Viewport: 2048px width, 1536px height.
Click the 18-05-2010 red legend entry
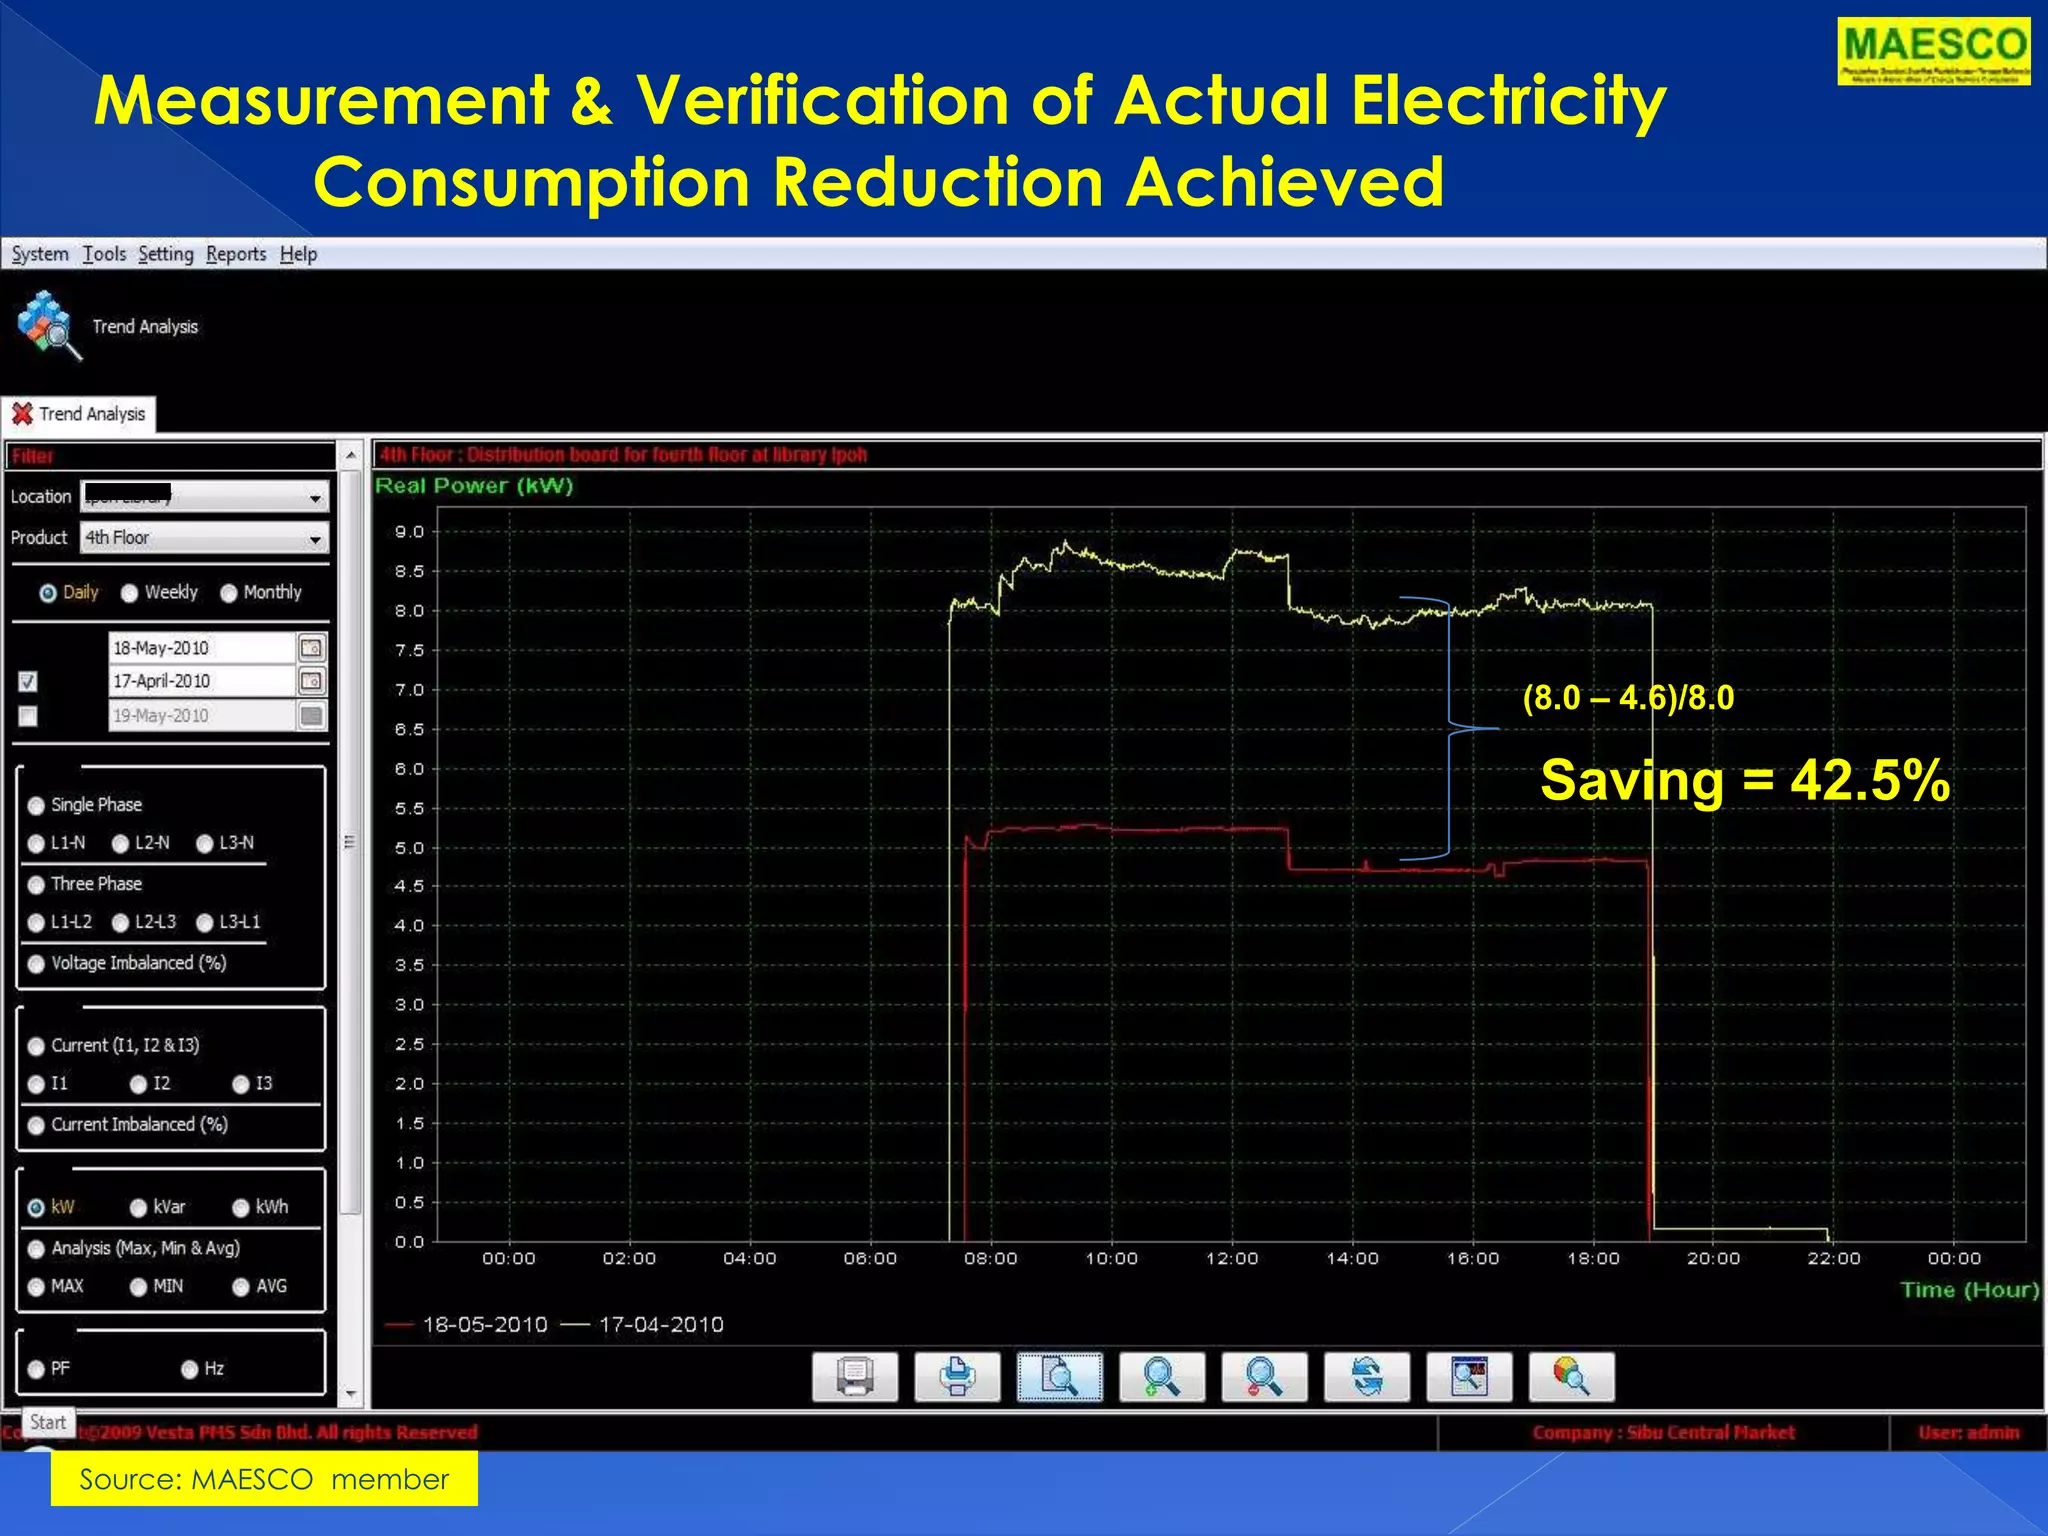[x=467, y=1325]
